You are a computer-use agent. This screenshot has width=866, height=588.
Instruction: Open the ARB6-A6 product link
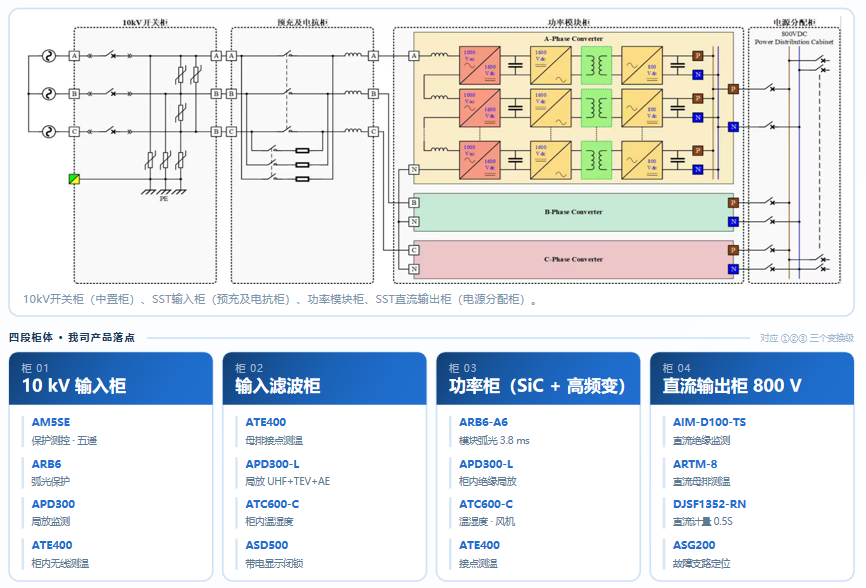(483, 422)
